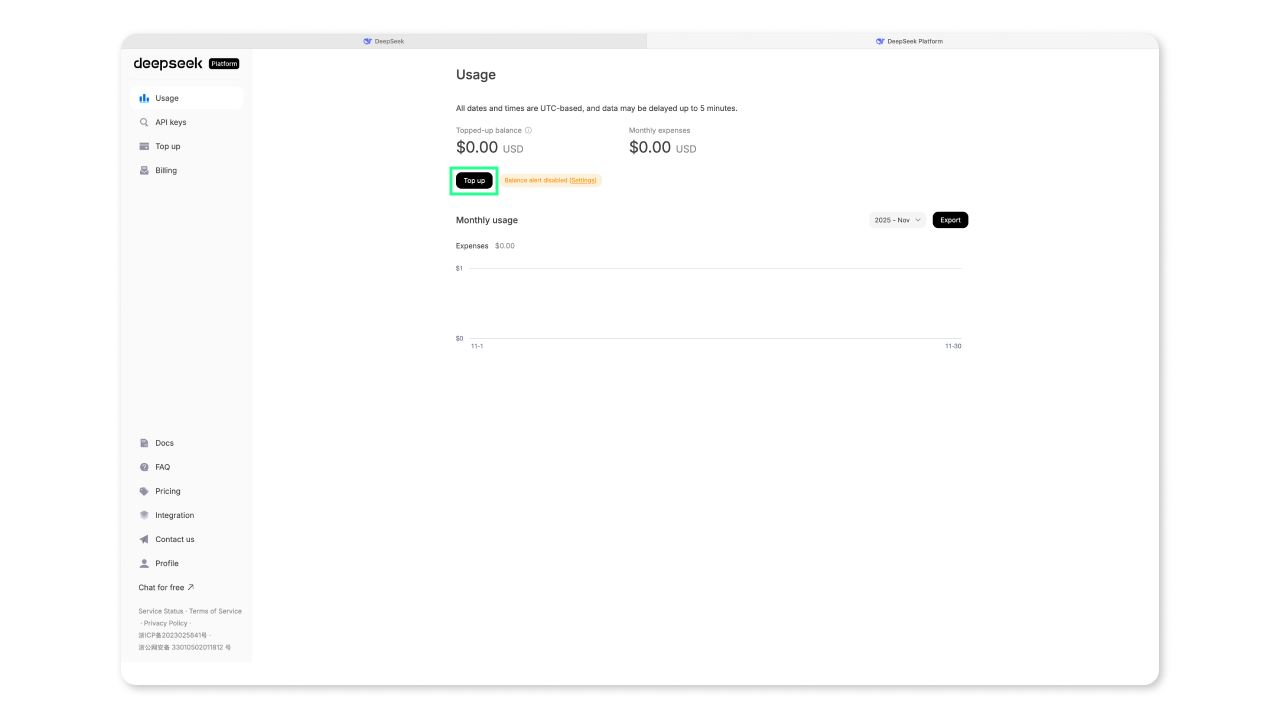The image size is (1280, 720).
Task: Open the Terms of Service footer link
Action: 216,611
